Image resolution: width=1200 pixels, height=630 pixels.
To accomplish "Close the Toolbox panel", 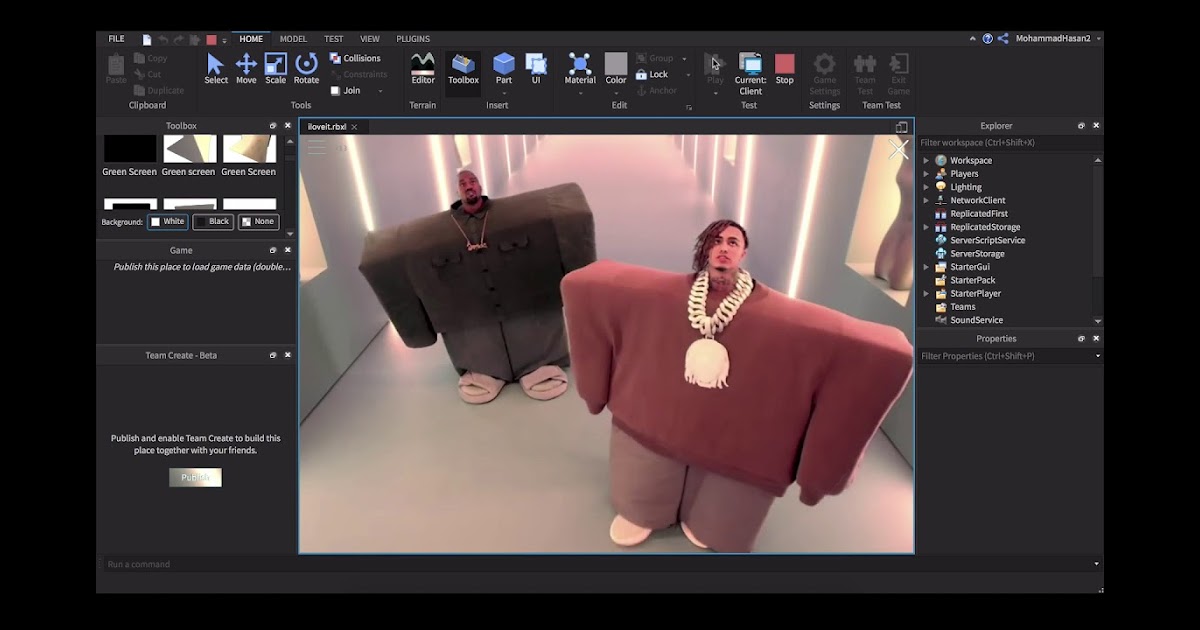I will [x=288, y=126].
